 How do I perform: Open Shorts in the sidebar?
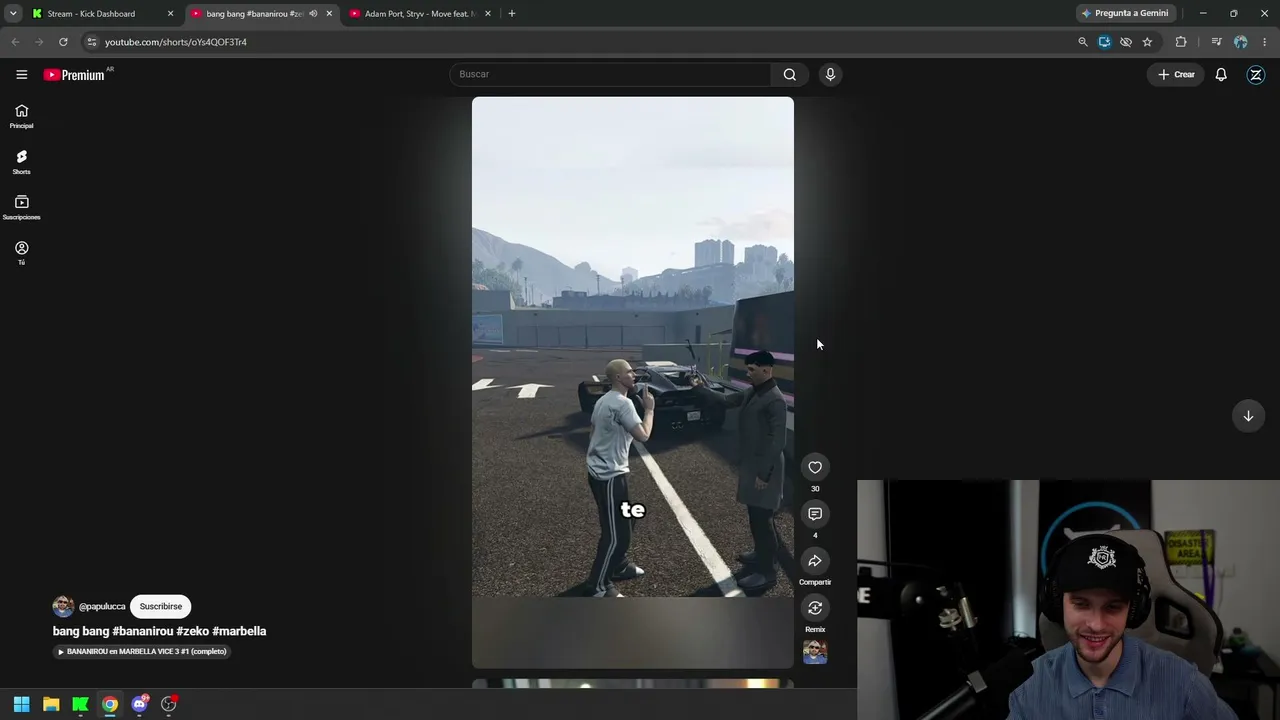point(21,162)
